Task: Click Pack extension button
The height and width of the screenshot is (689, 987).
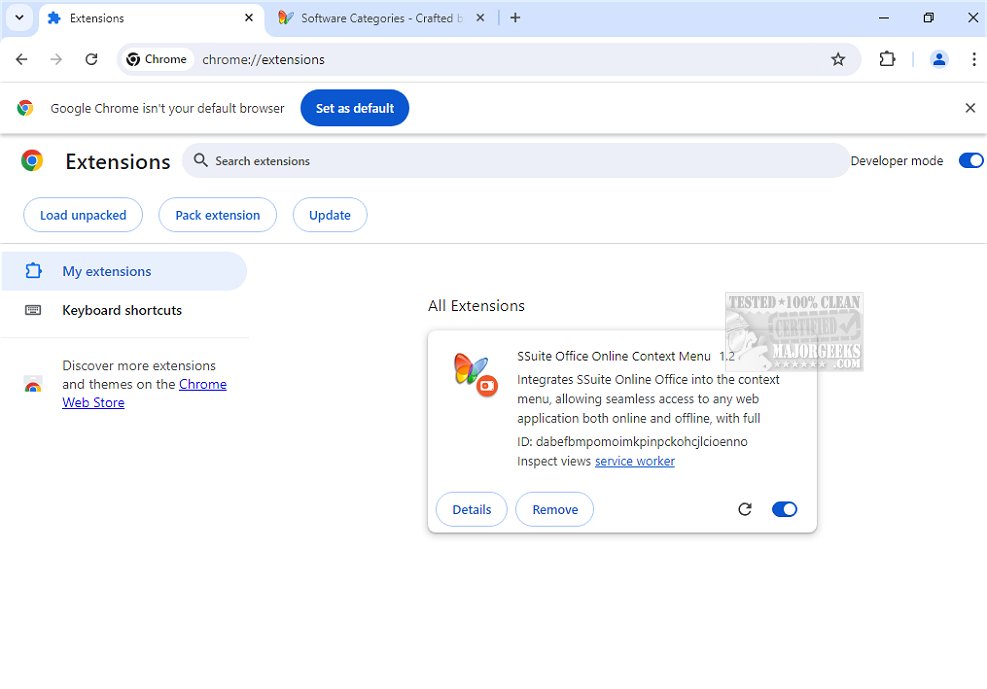Action: [217, 215]
